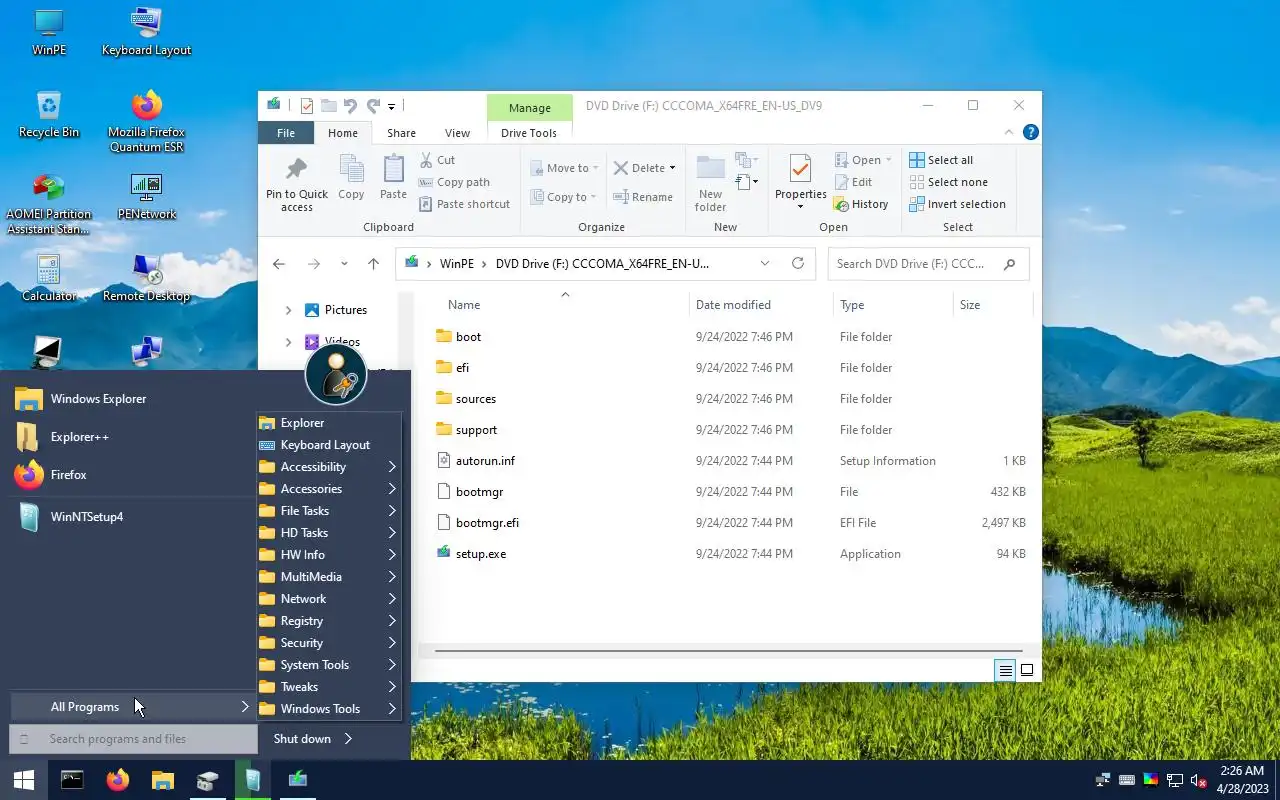
Task: Expand System Tools submenu in start menu
Action: [x=329, y=665]
